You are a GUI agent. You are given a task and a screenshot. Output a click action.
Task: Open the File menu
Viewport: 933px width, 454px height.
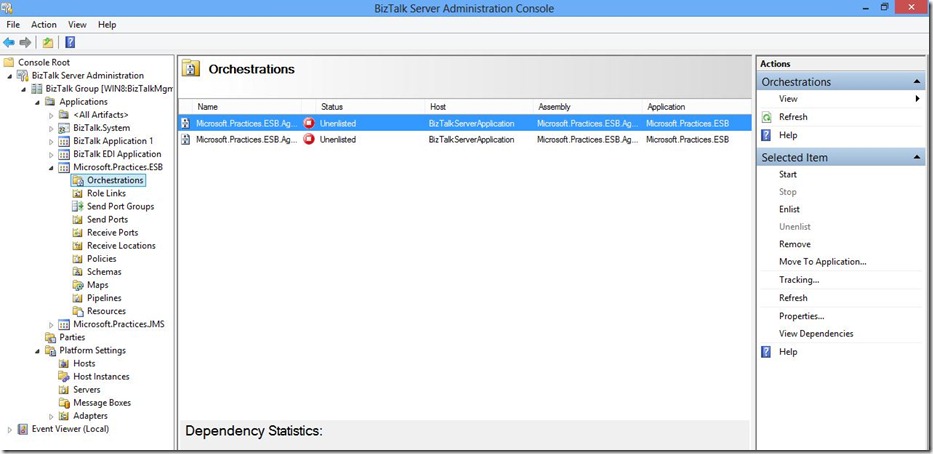(12, 24)
